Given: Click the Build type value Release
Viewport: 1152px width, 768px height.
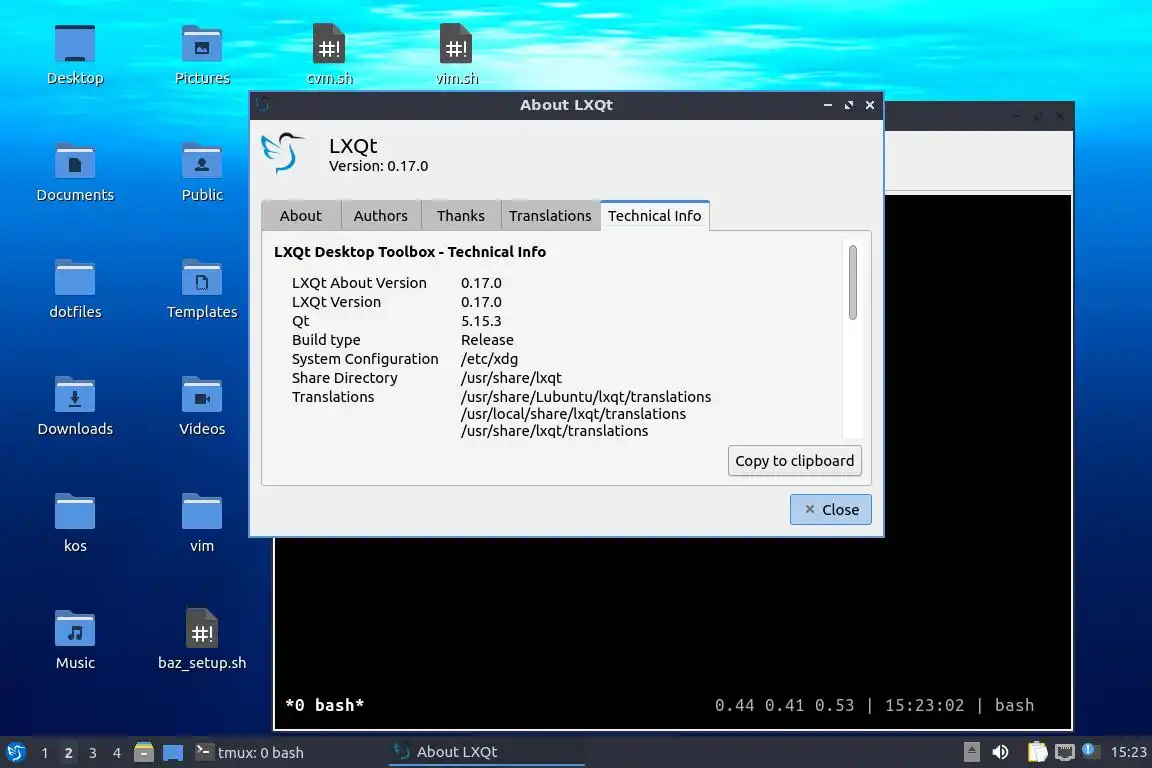Looking at the screenshot, I should coord(487,340).
